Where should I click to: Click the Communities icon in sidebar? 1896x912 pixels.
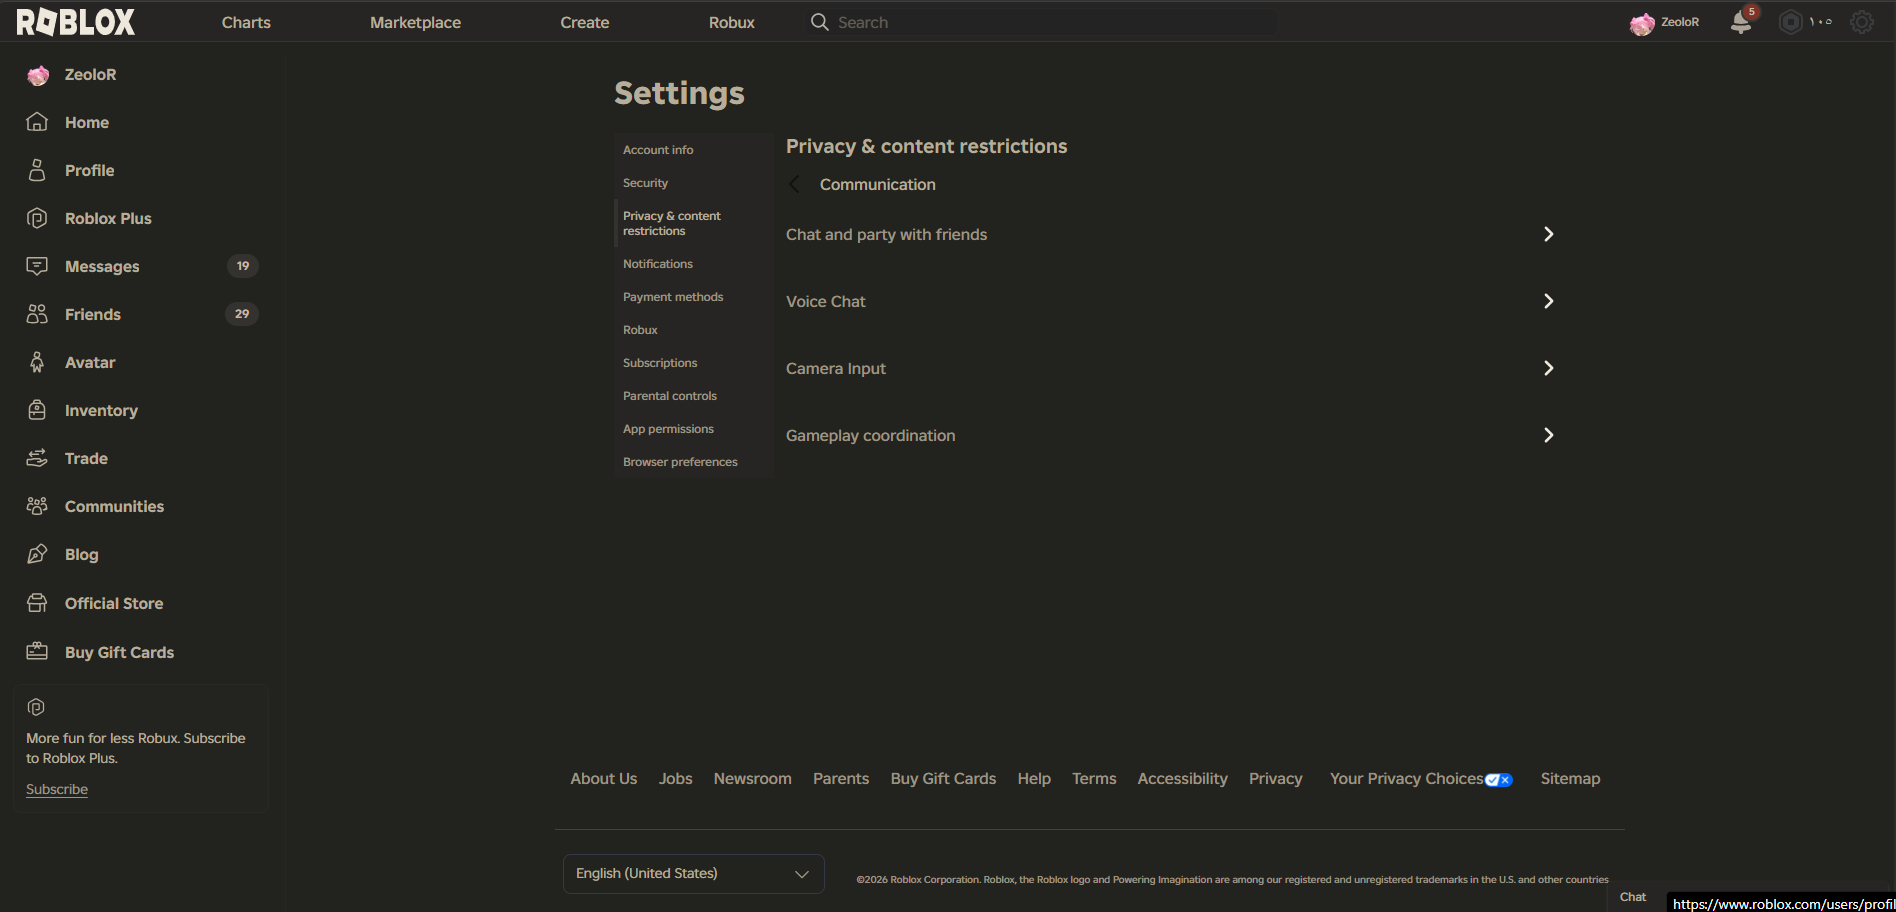pyautogui.click(x=37, y=506)
